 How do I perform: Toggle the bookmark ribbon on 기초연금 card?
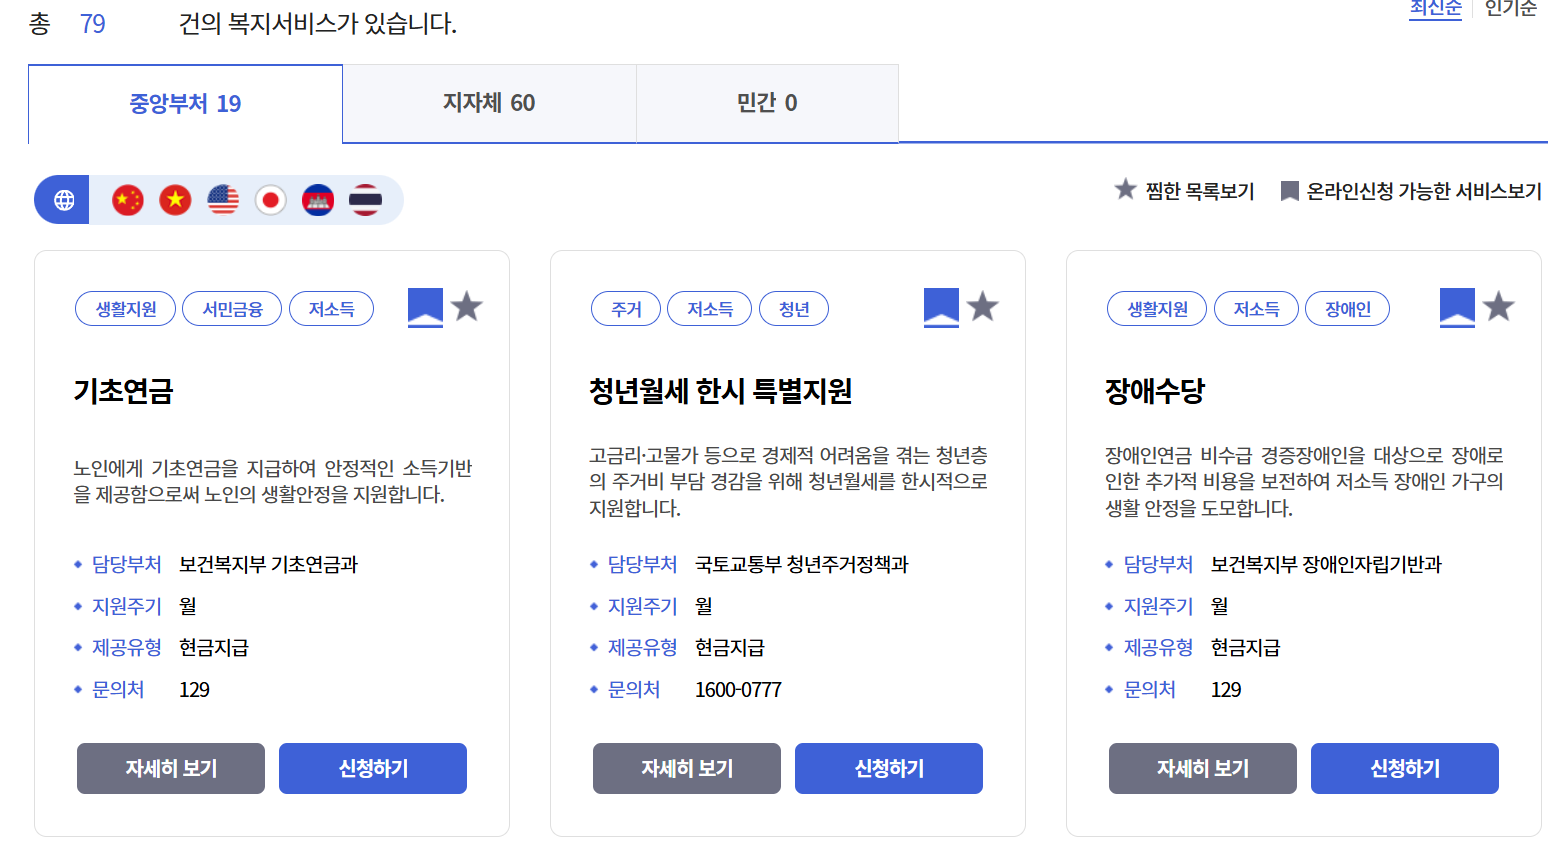point(424,306)
